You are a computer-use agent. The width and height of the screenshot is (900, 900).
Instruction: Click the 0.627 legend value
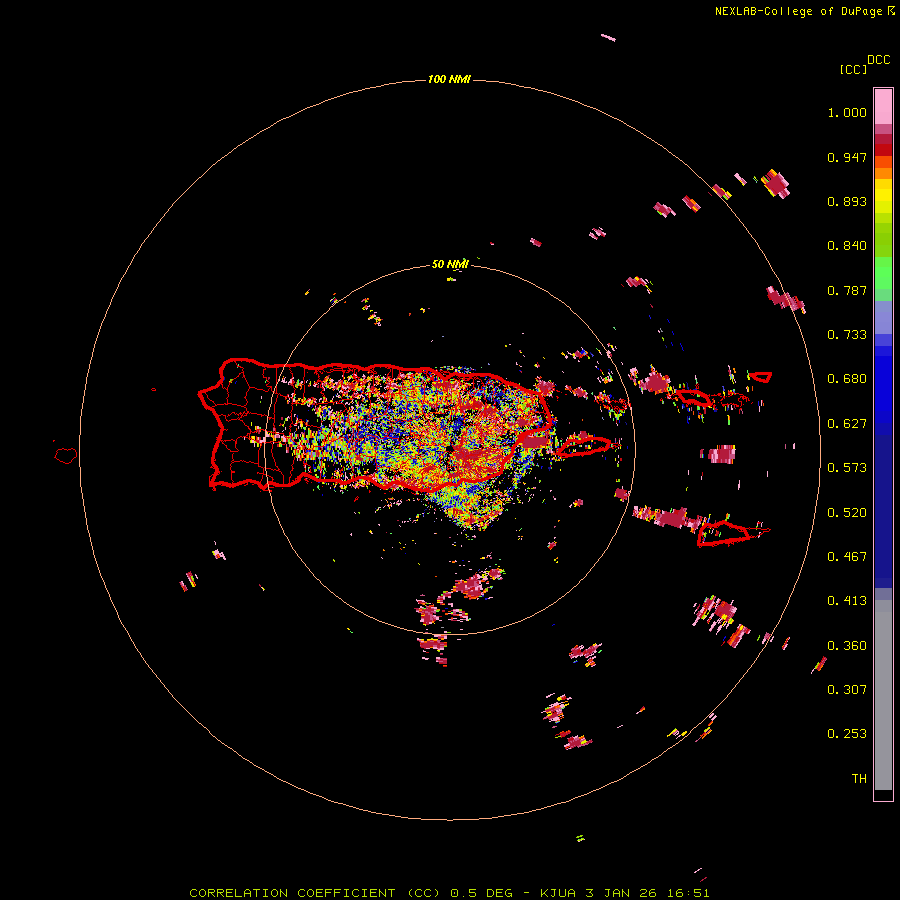pyautogui.click(x=847, y=424)
